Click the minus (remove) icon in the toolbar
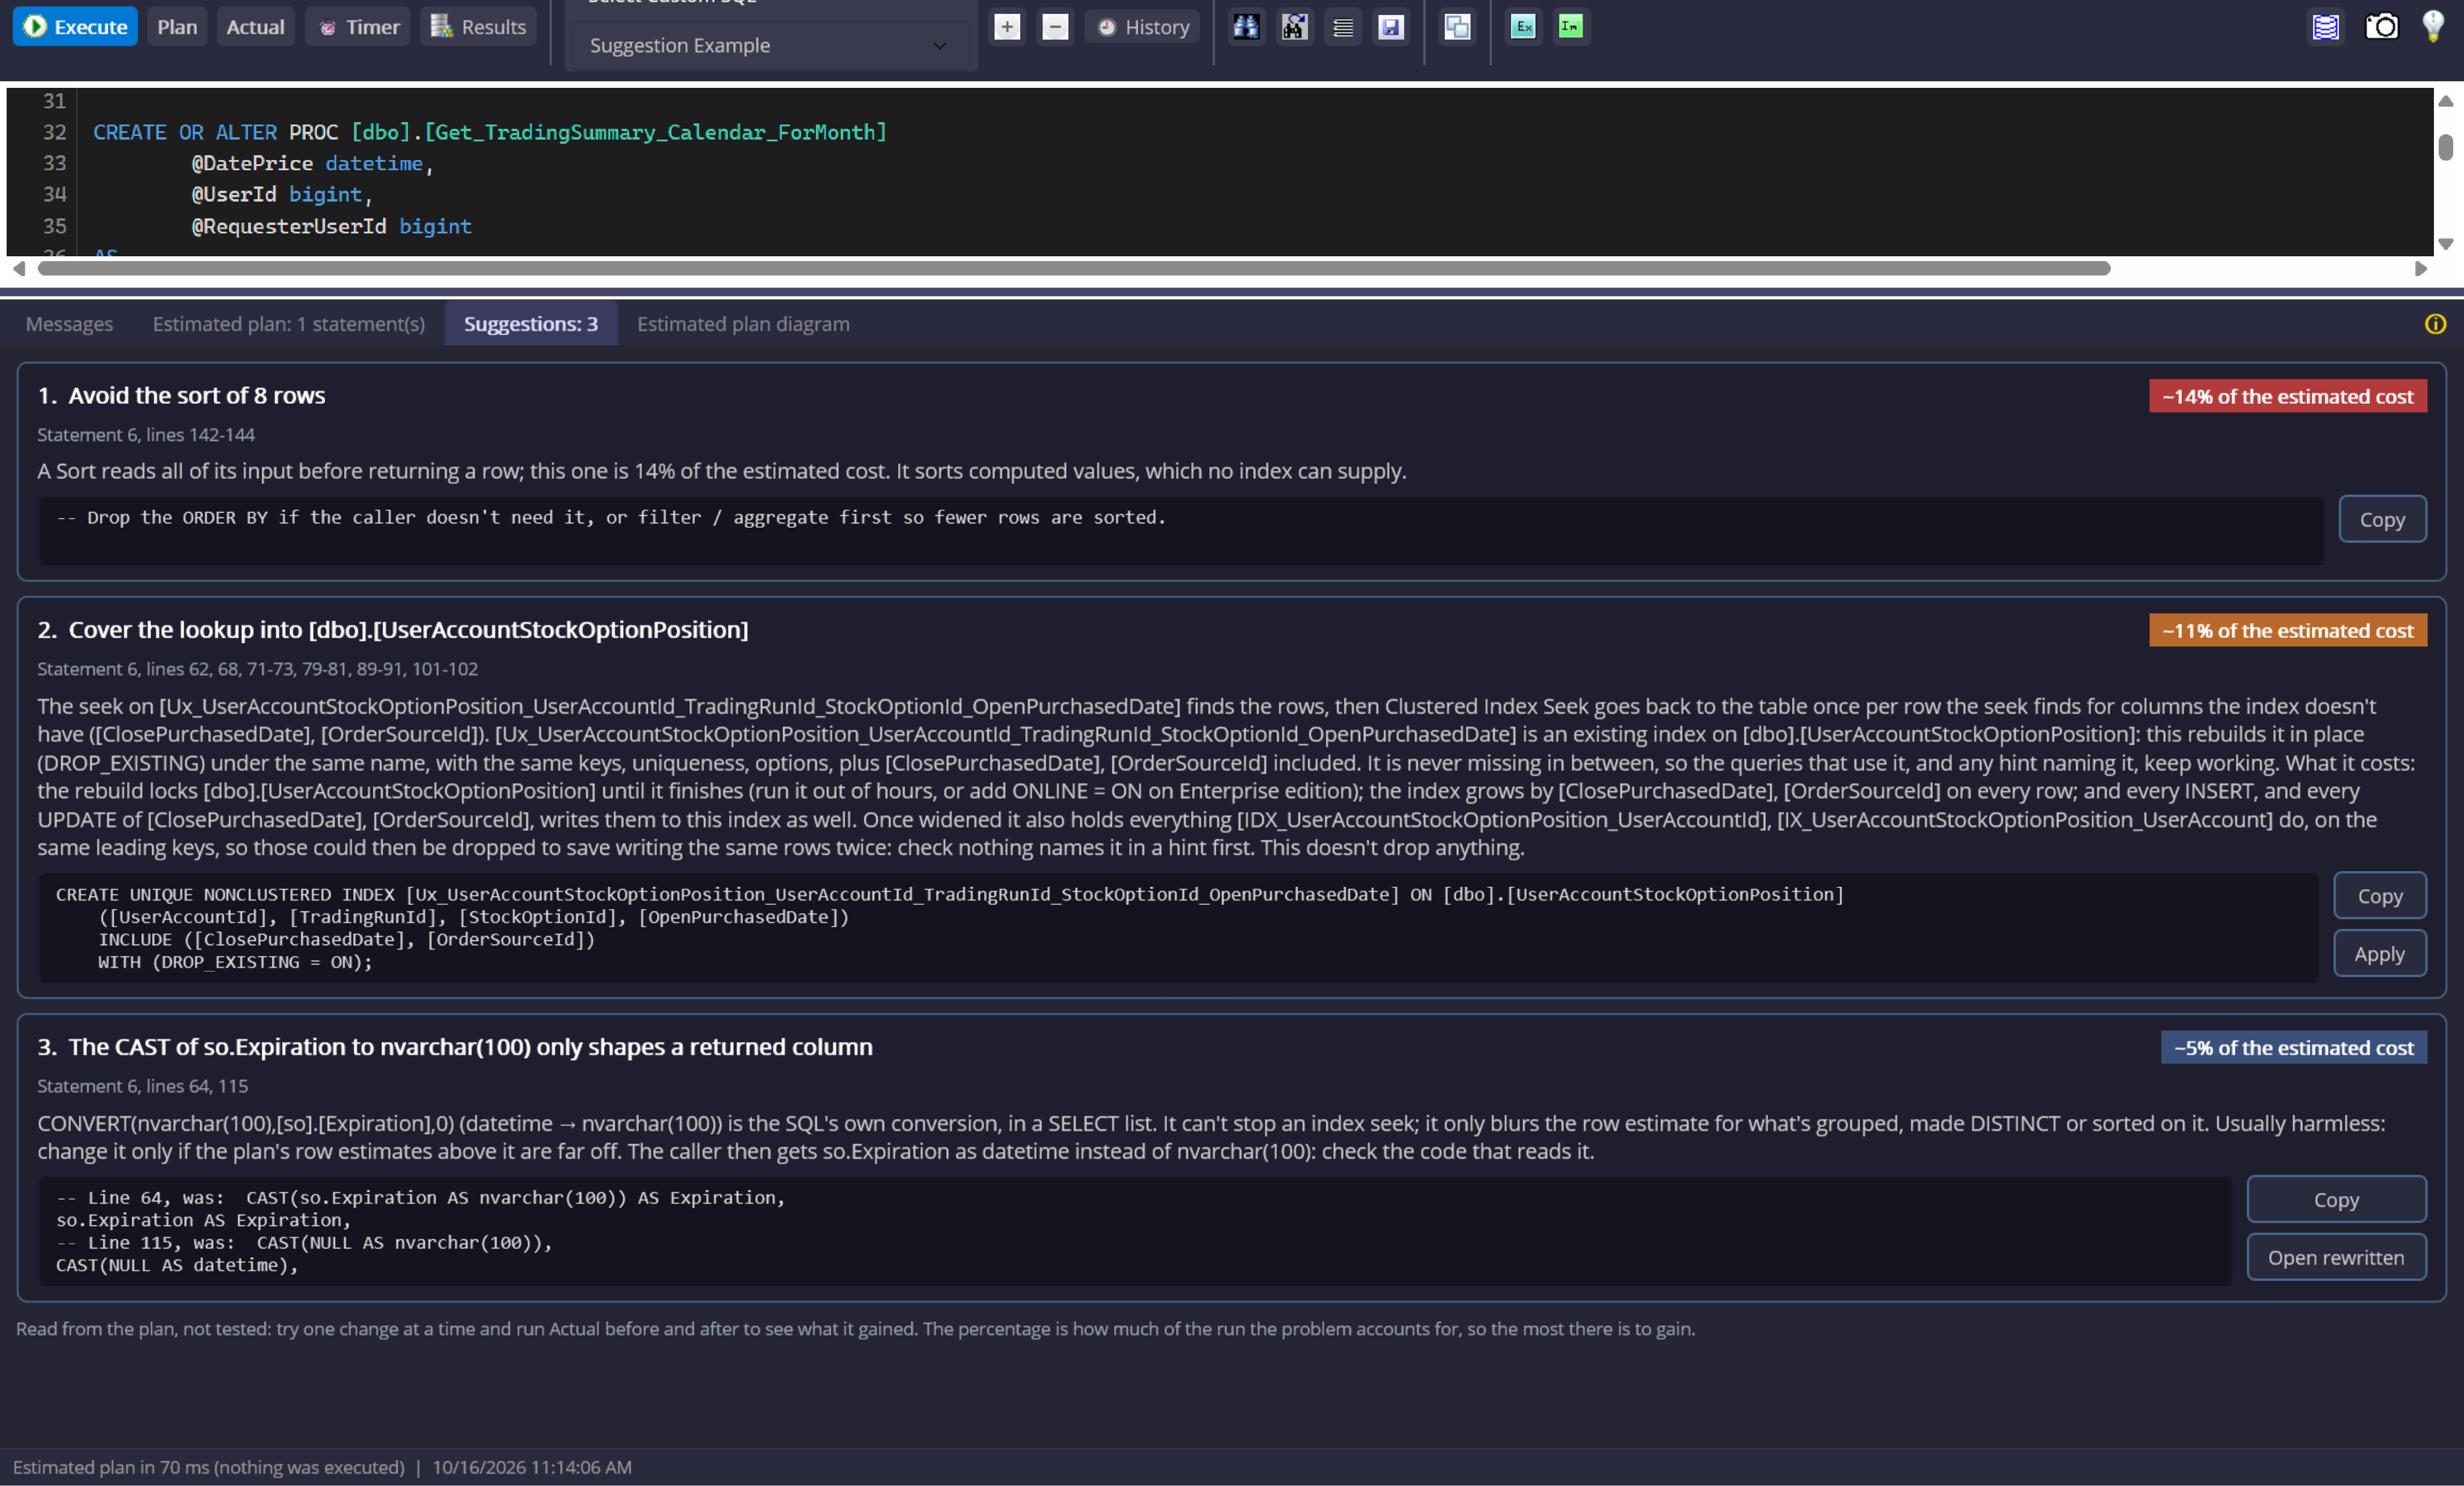Screen dimensions: 2464x1486 click(1055, 27)
